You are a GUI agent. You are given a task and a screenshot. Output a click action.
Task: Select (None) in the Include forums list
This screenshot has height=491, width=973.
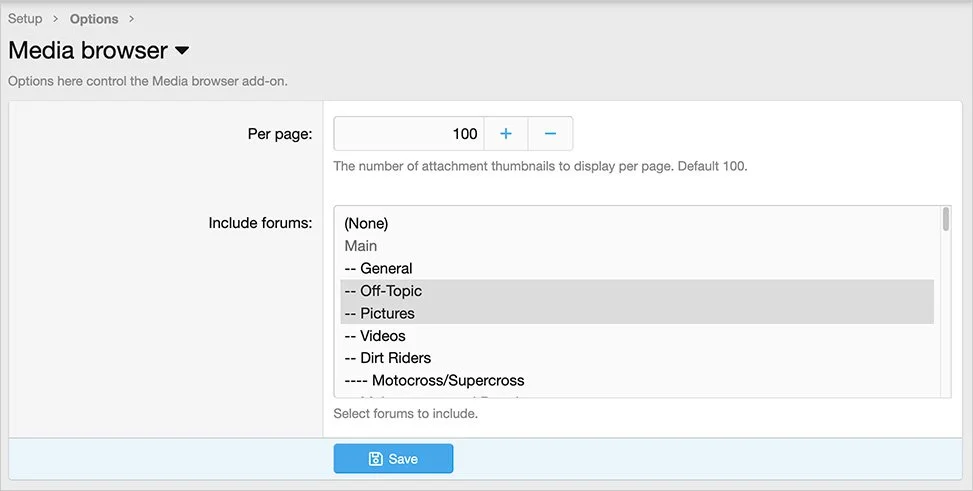click(366, 223)
